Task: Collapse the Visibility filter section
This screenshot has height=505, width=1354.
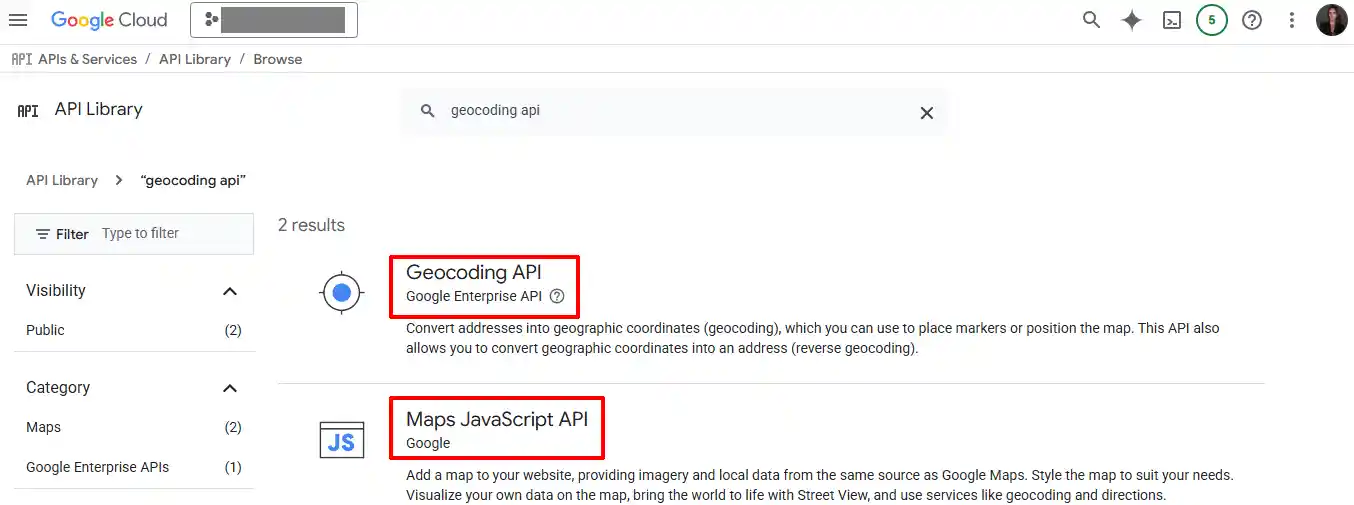Action: [x=230, y=291]
